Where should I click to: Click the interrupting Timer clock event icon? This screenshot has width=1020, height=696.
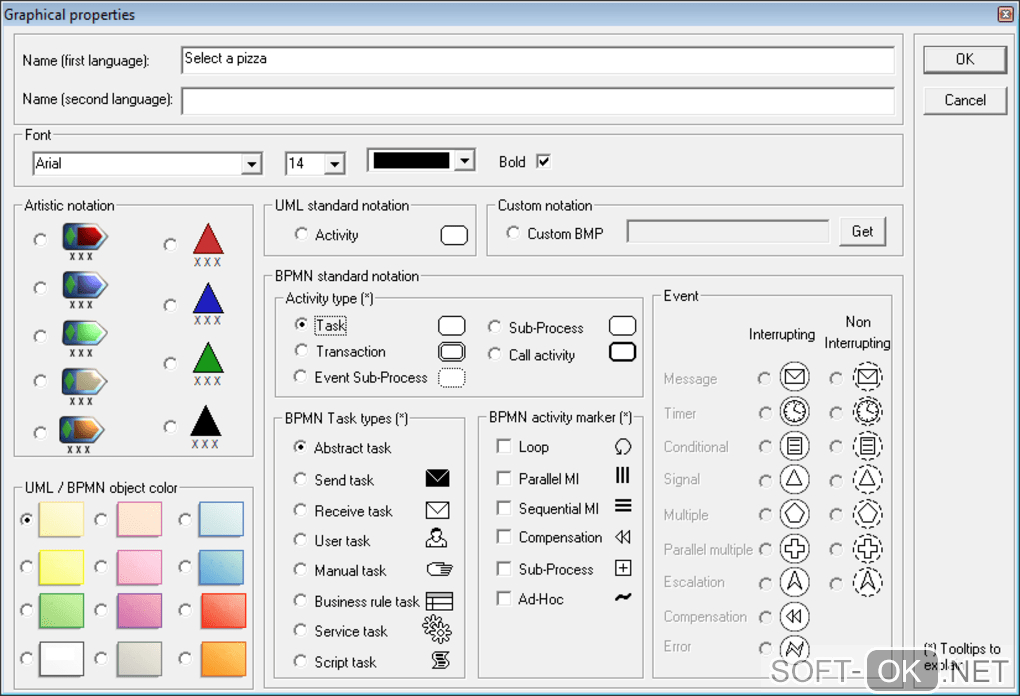(794, 411)
